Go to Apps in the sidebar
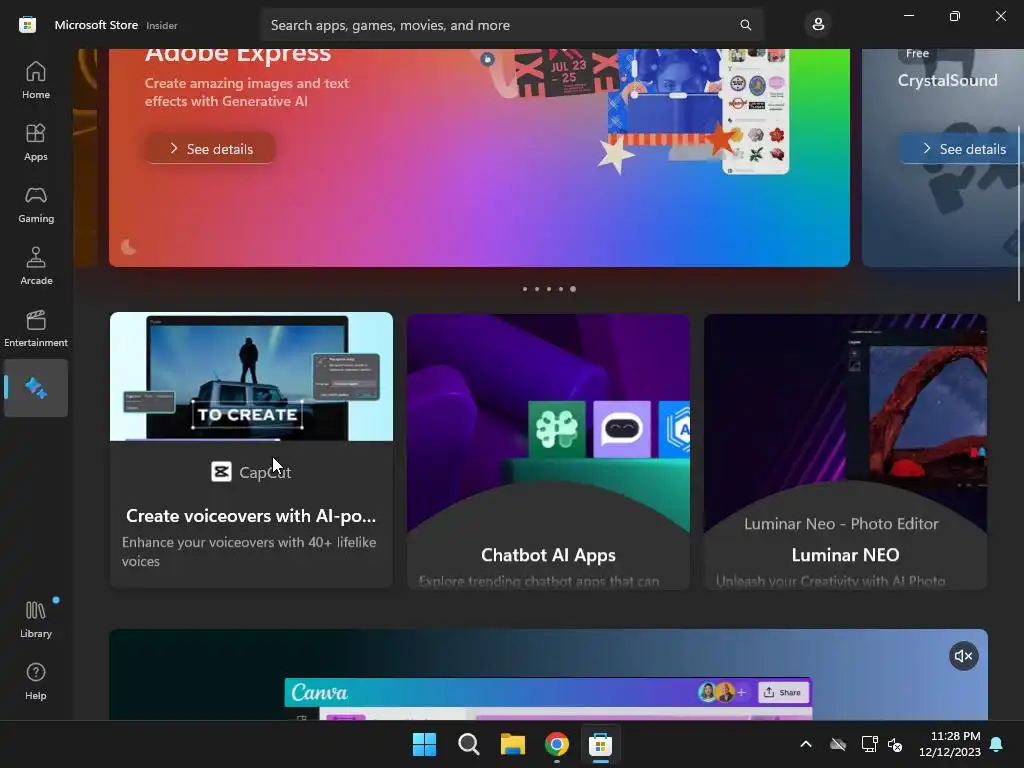Screen dimensions: 1024x768 (x=36, y=142)
